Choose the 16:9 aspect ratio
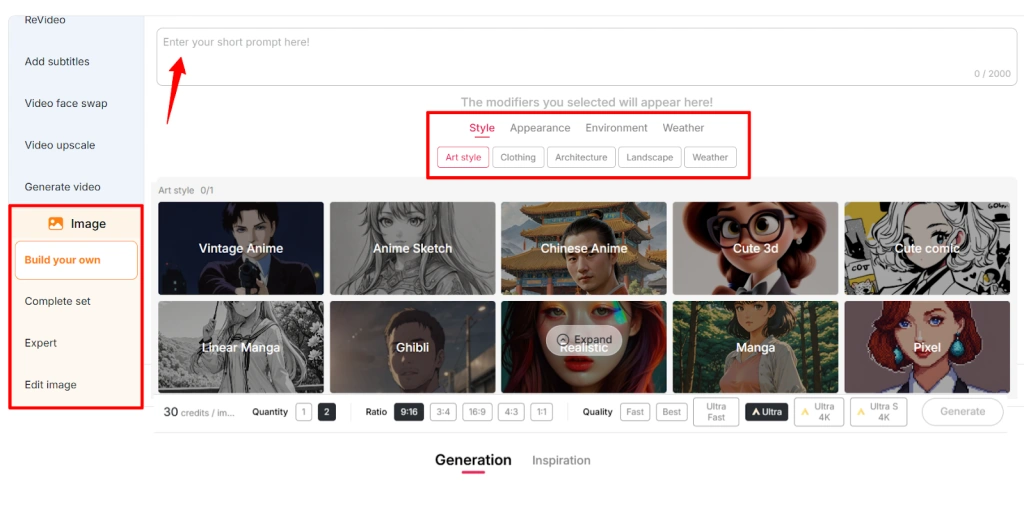Viewport: 1024px width, 506px height. pos(477,412)
